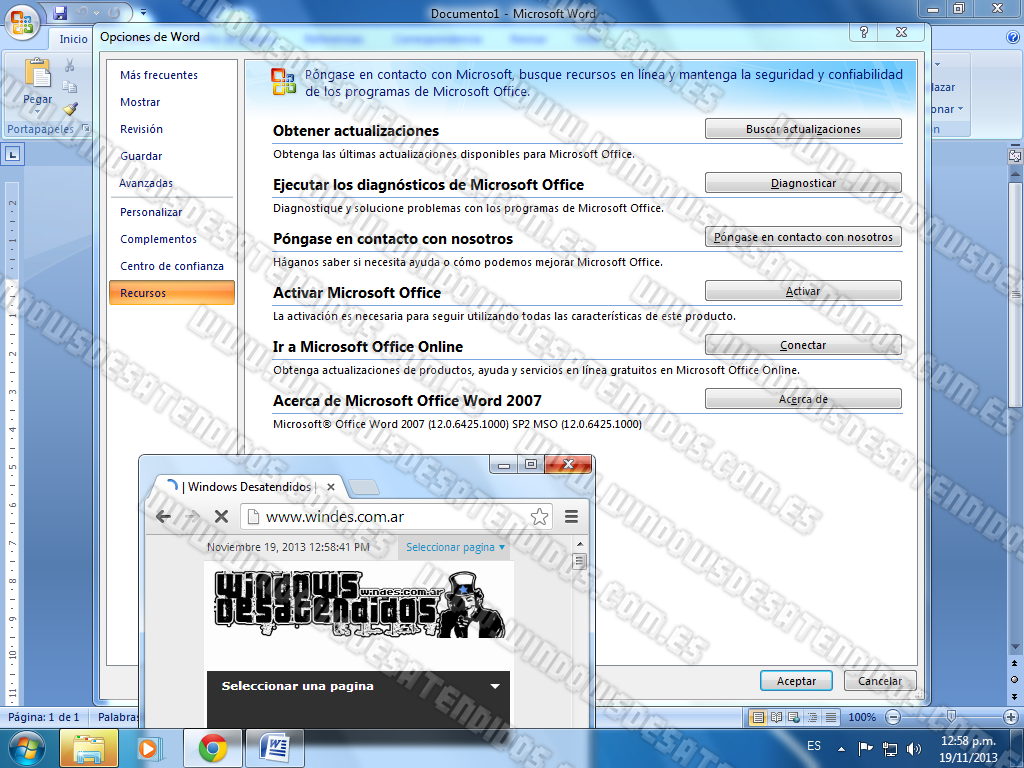This screenshot has height=768, width=1024.
Task: Open Seleccionar pagina dropdown link
Action: coord(455,547)
